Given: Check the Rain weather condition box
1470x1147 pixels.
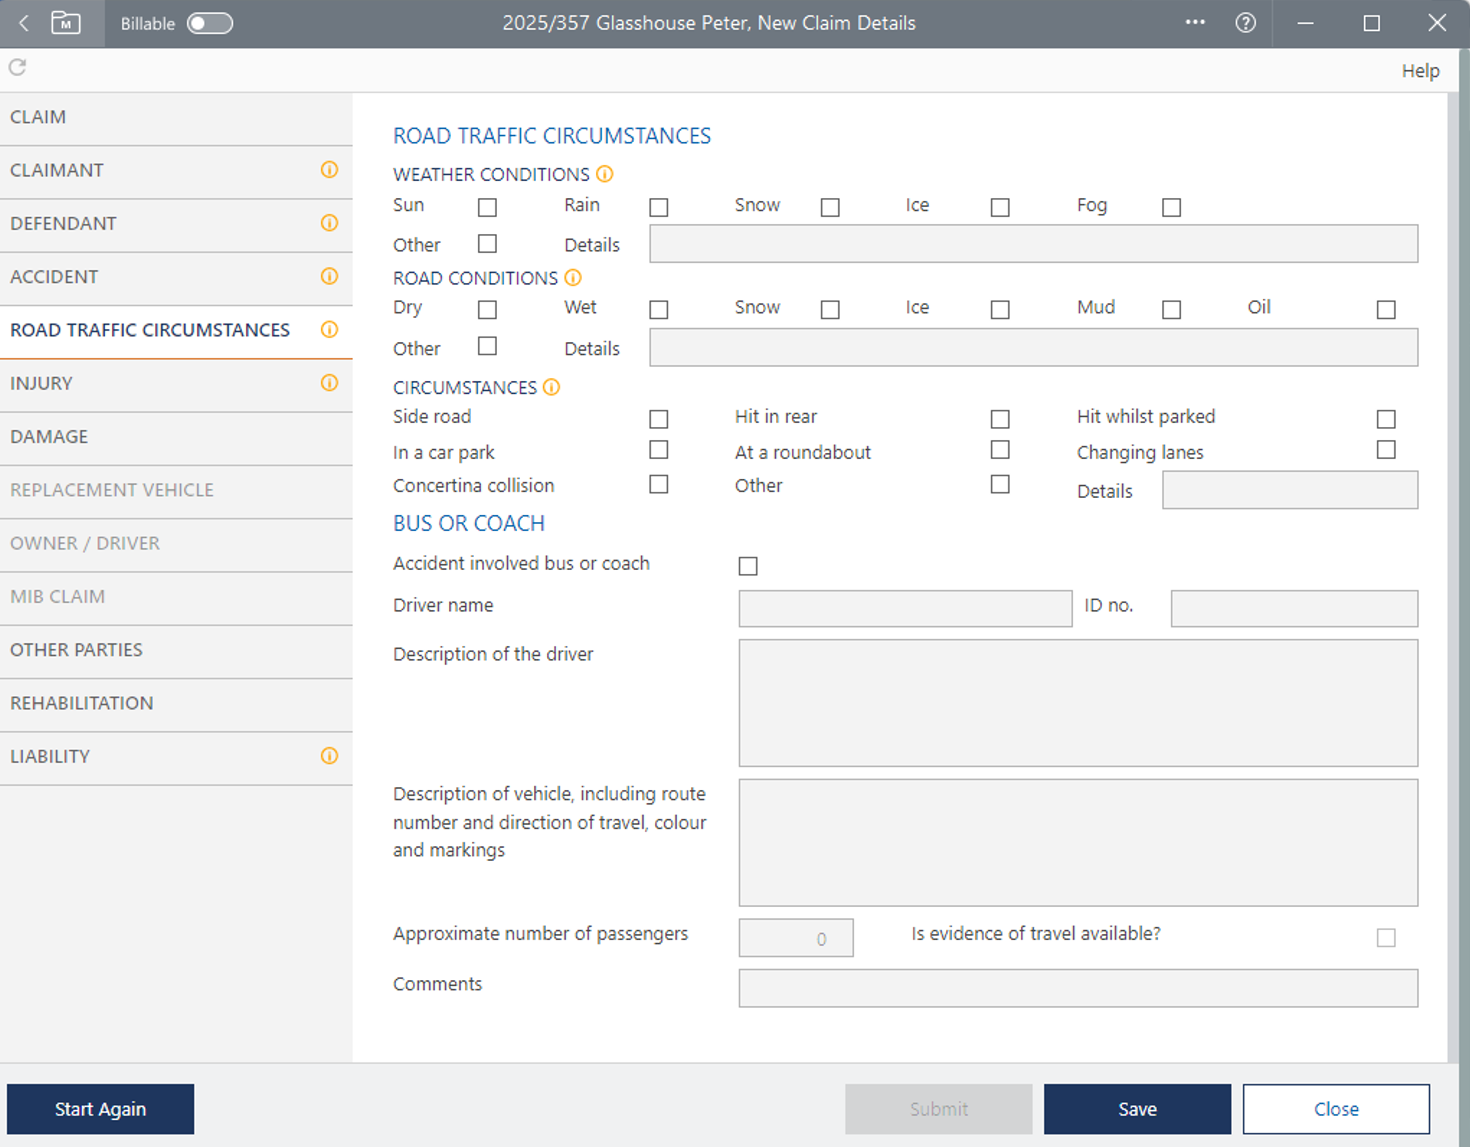Looking at the screenshot, I should click(658, 207).
